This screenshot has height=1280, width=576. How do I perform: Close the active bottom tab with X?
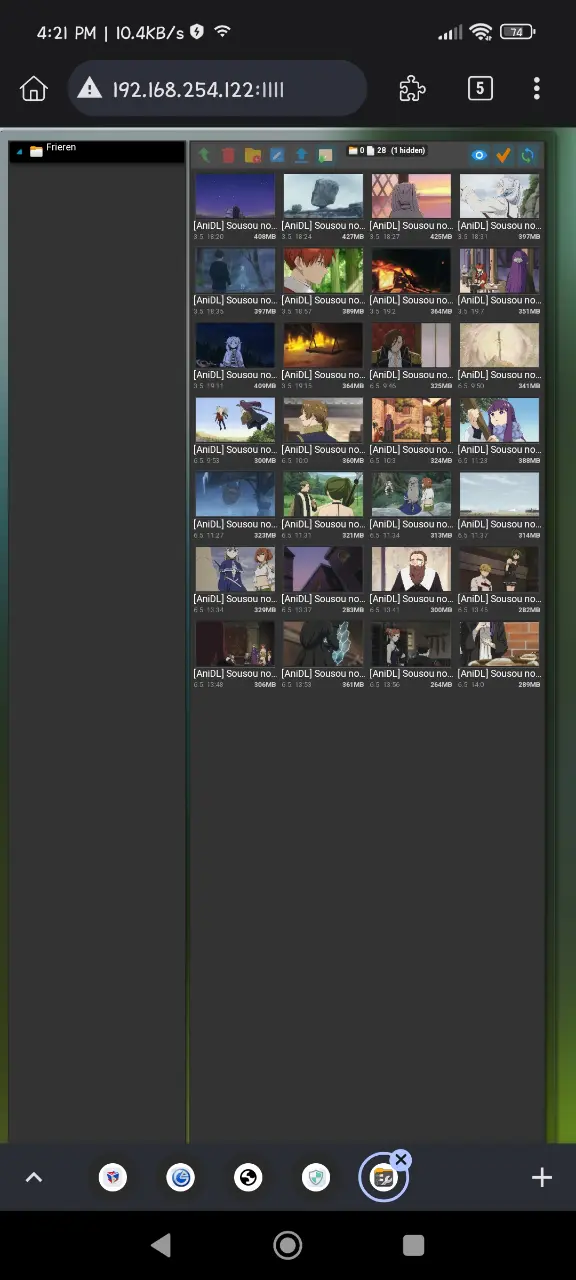(401, 1160)
